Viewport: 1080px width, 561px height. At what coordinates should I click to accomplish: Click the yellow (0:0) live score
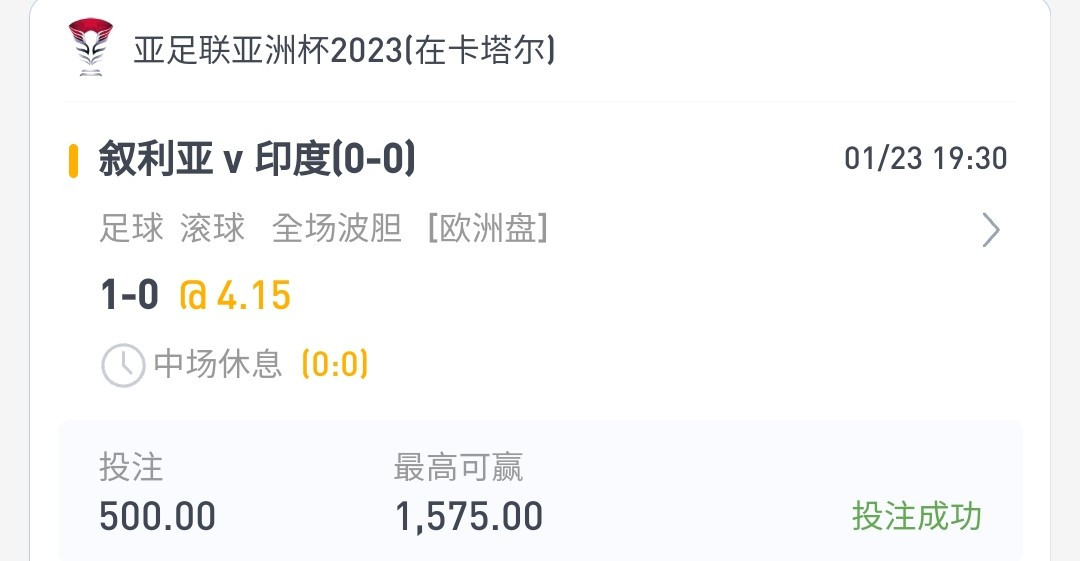(335, 364)
